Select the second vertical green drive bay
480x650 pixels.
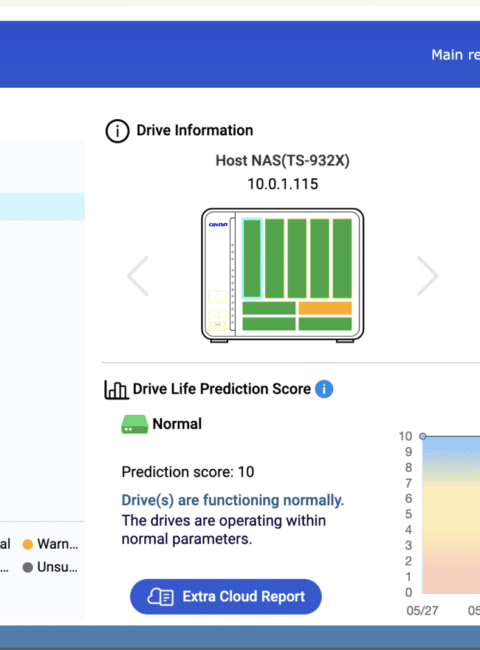(274, 258)
